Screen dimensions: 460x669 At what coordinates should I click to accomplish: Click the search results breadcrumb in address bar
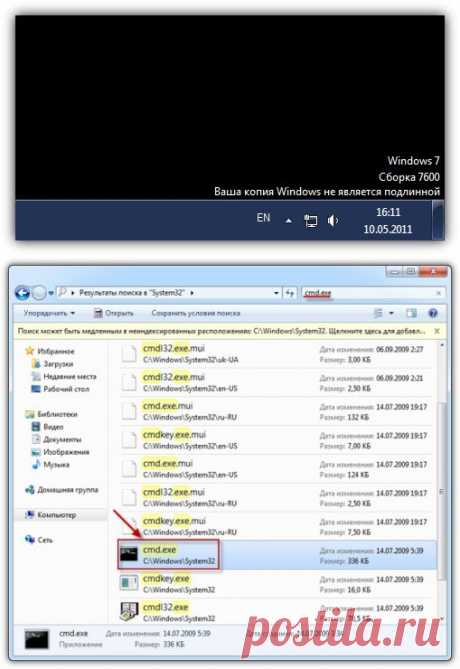(131, 293)
